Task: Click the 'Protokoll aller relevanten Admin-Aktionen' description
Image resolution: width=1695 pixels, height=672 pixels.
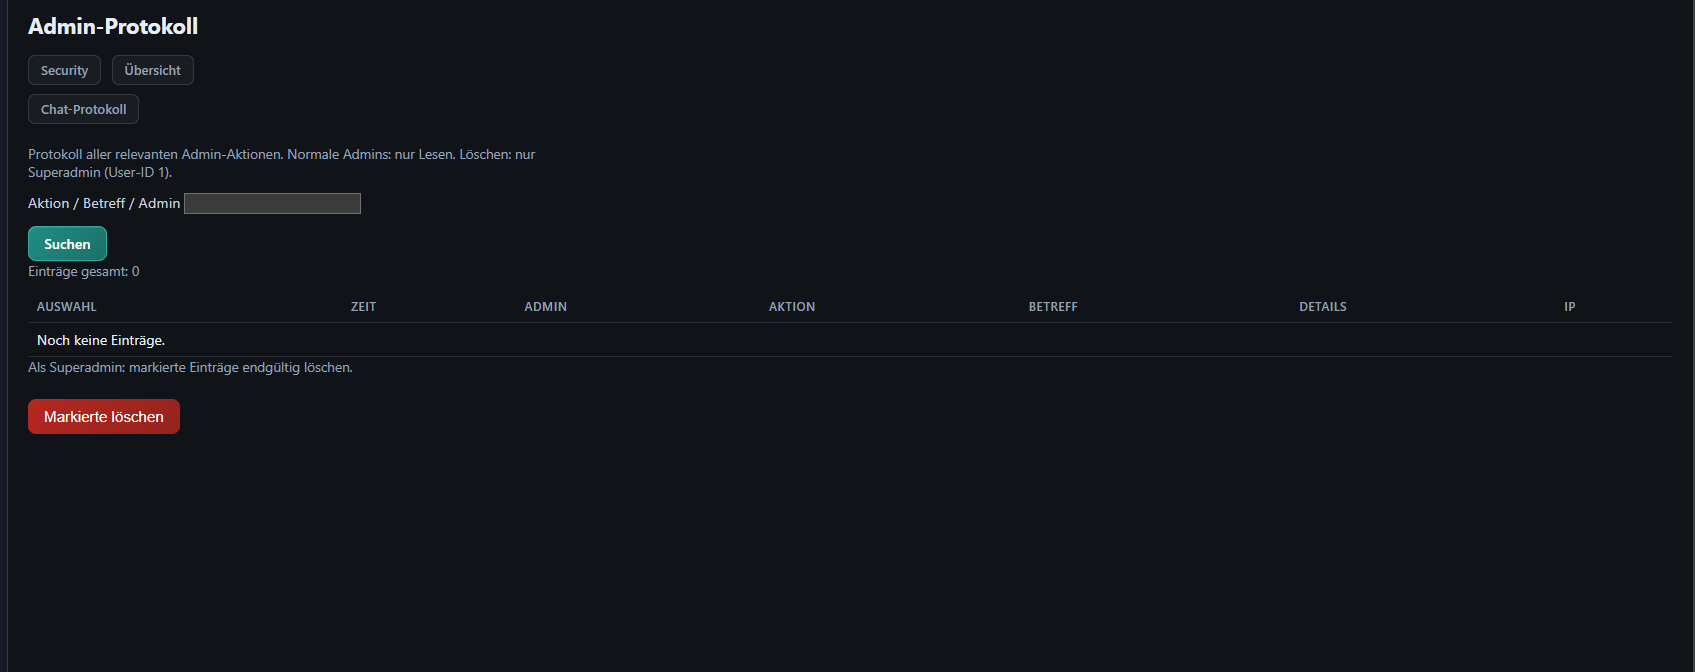Action: pos(156,154)
